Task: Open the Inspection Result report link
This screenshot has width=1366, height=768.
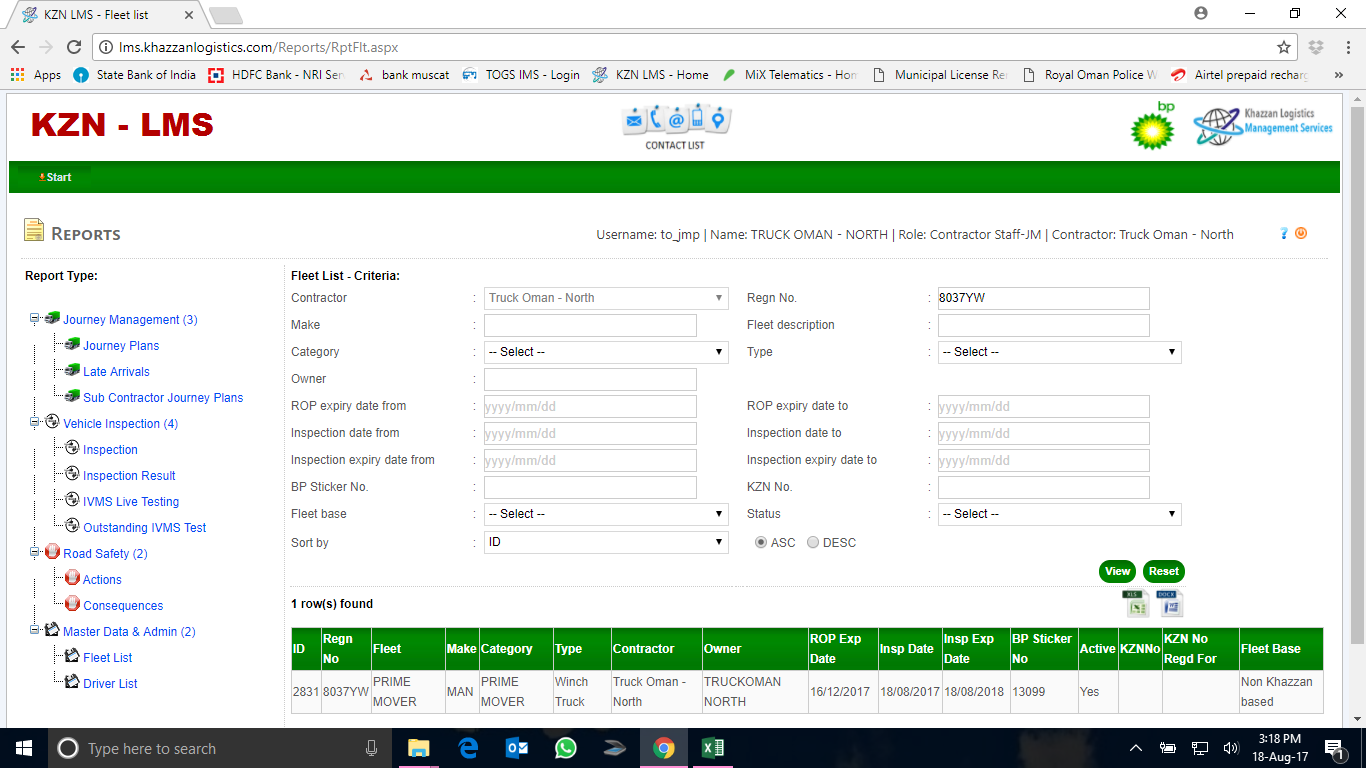Action: click(129, 476)
